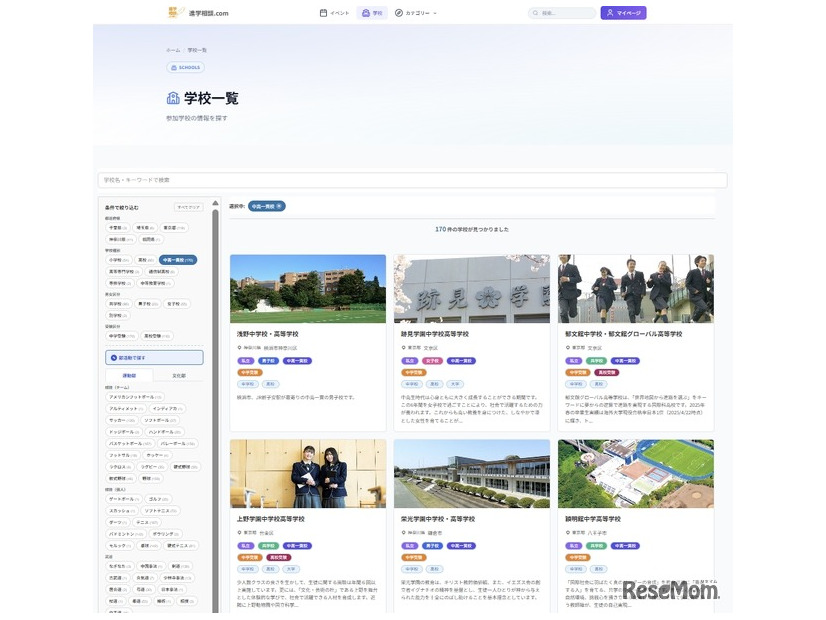Viewport: 826px width, 620px height.
Task: Open the 浅野中学校 campus photo
Action: click(308, 289)
